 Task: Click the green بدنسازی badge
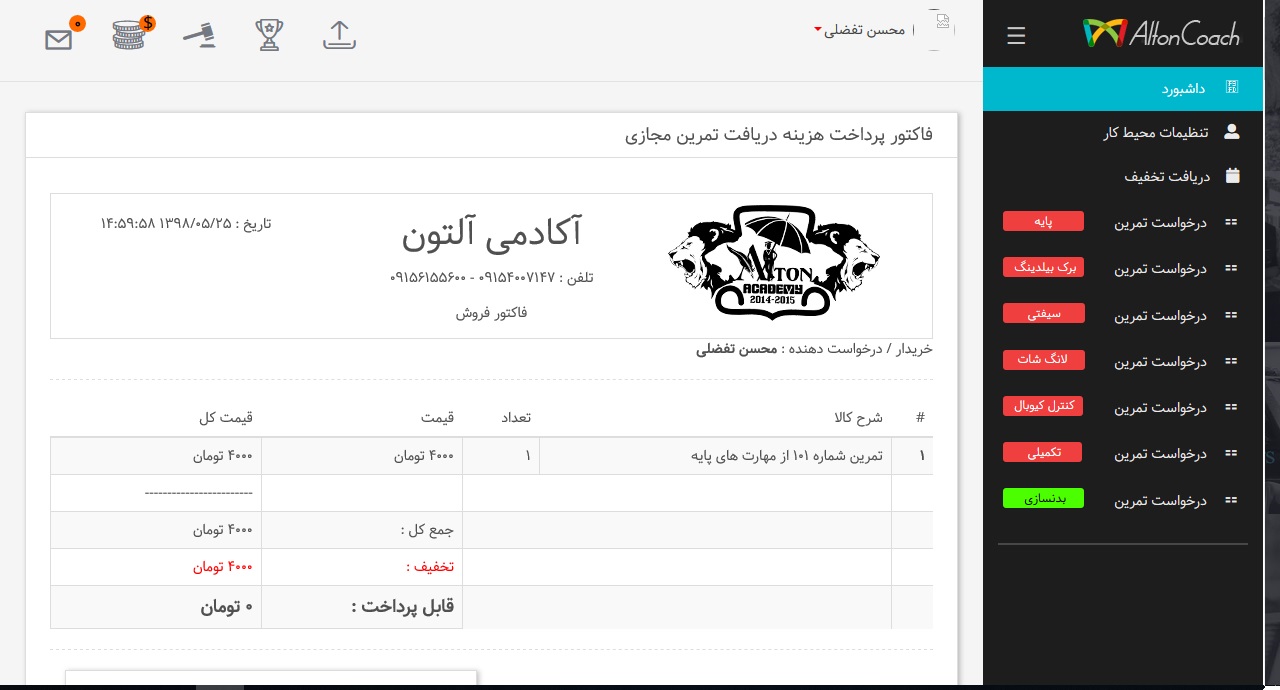tap(1043, 498)
